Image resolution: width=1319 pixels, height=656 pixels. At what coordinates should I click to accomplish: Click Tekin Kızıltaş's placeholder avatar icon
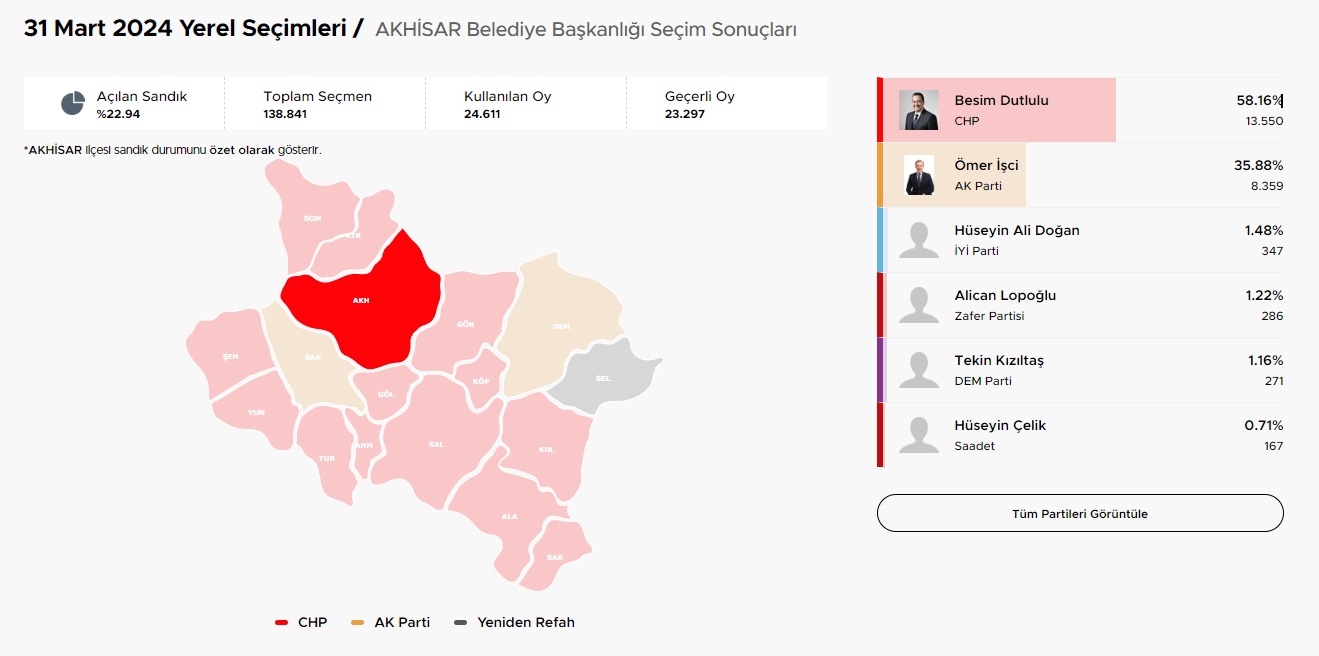pyautogui.click(x=918, y=370)
